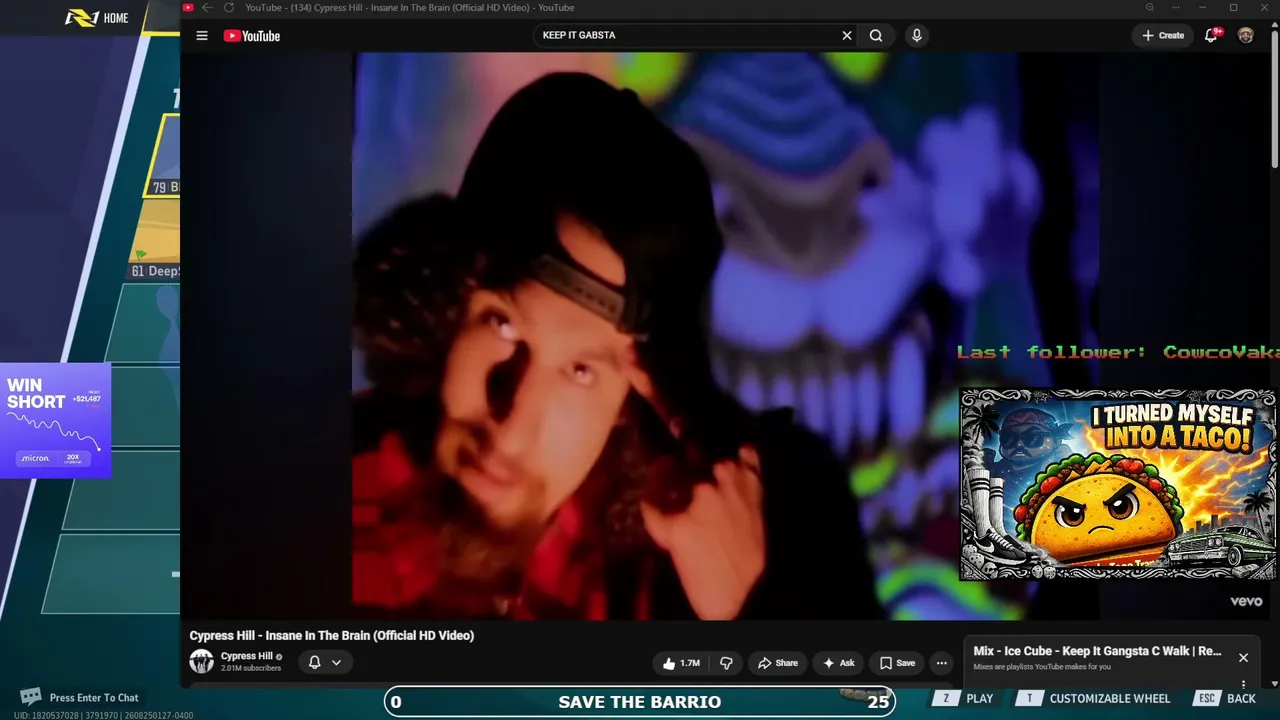The width and height of the screenshot is (1280, 720).
Task: Click the 2.01M subscribers text
Action: coord(251,668)
